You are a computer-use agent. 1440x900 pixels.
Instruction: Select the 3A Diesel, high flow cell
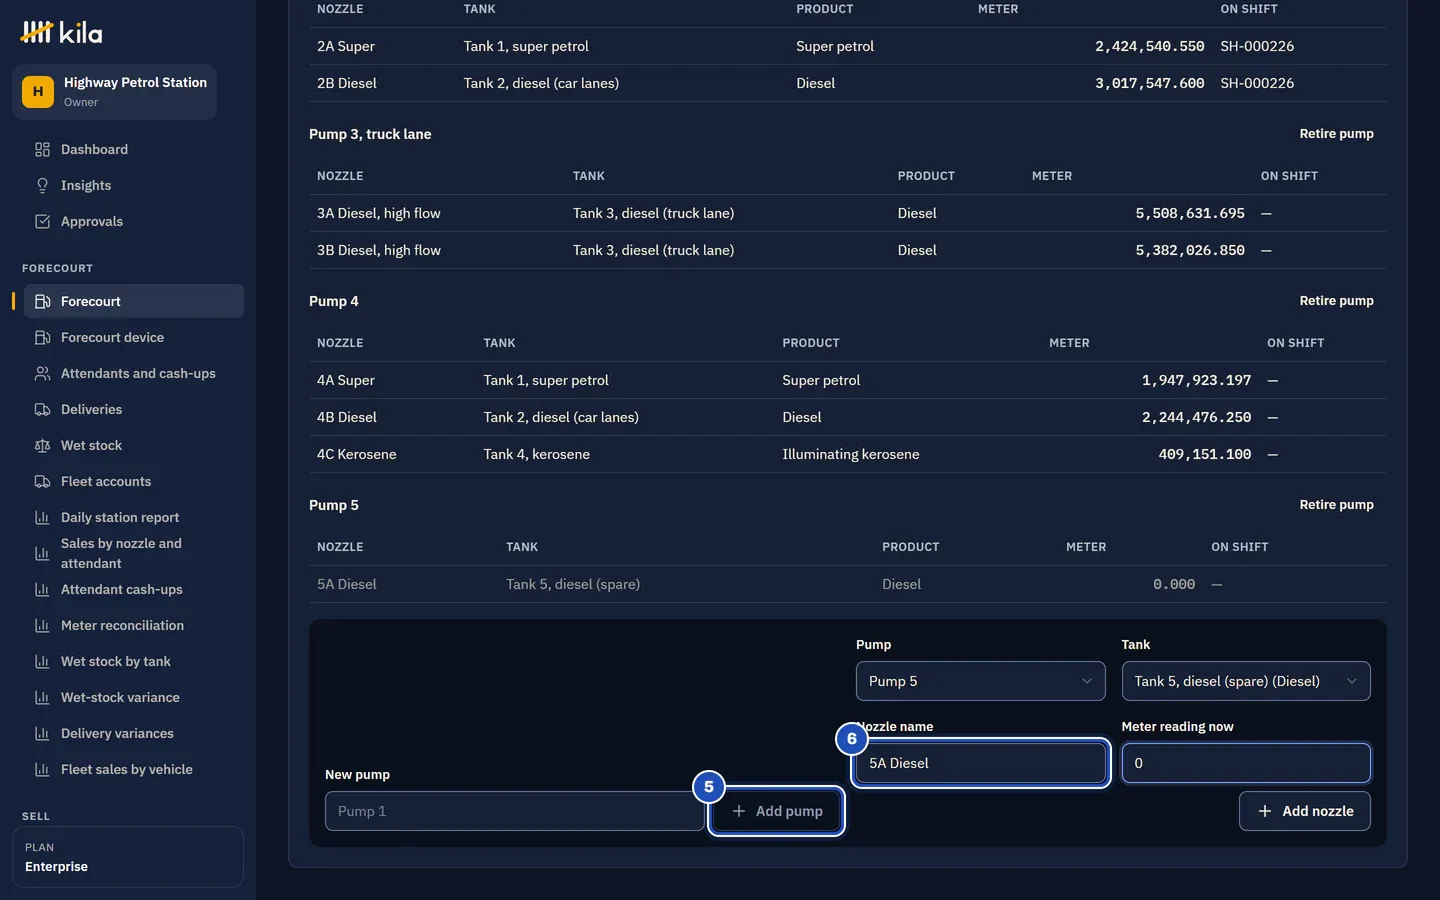tap(379, 213)
